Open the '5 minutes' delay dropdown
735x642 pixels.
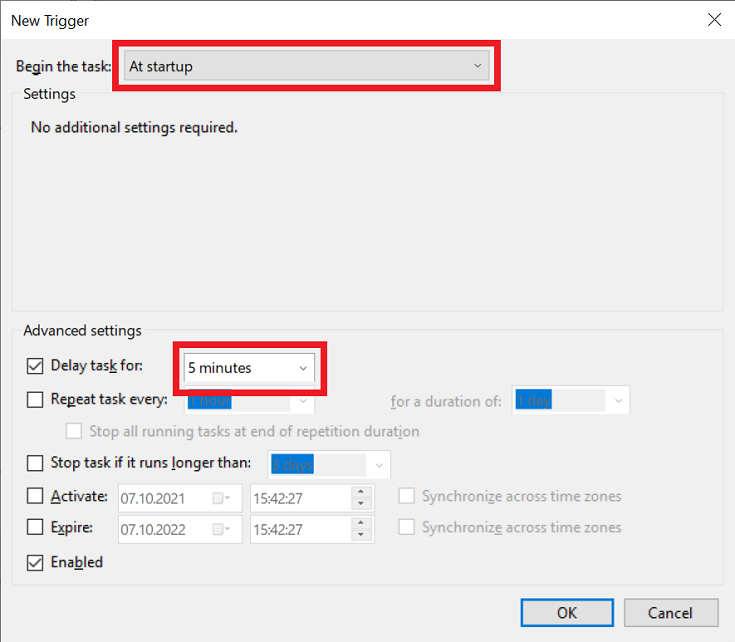[249, 368]
